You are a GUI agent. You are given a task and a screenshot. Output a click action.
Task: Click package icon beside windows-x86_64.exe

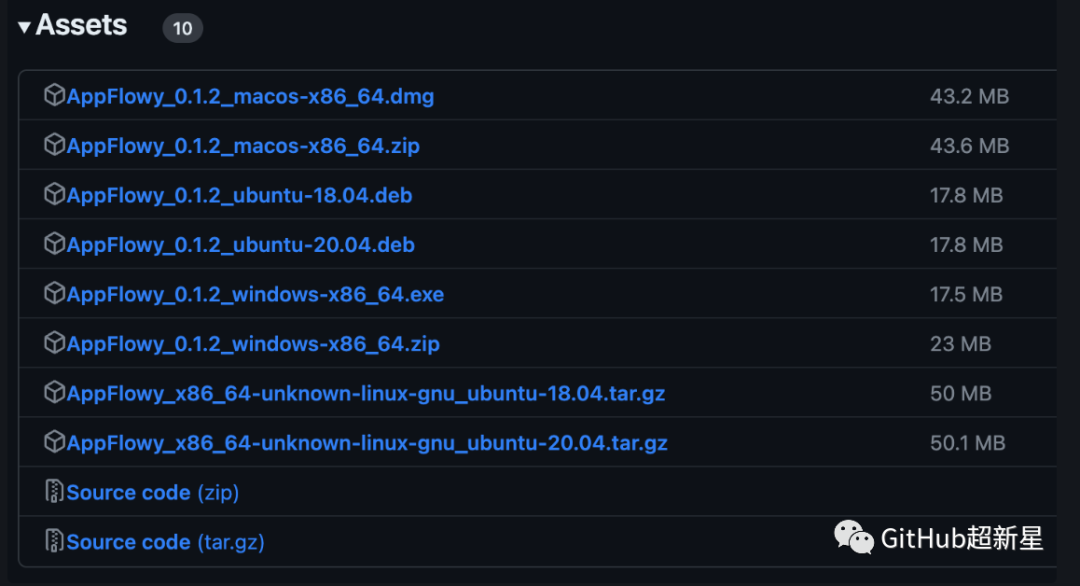tap(54, 293)
